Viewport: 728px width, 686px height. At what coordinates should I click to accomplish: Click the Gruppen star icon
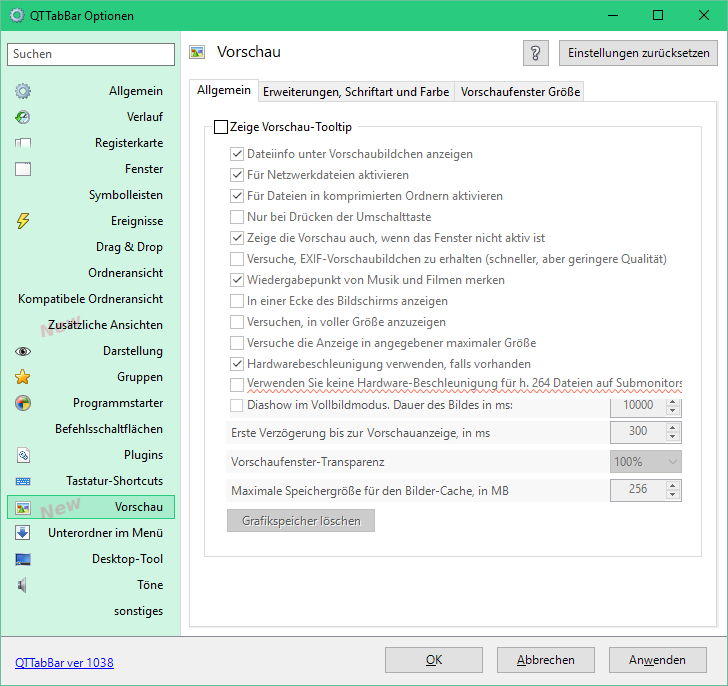(x=23, y=377)
